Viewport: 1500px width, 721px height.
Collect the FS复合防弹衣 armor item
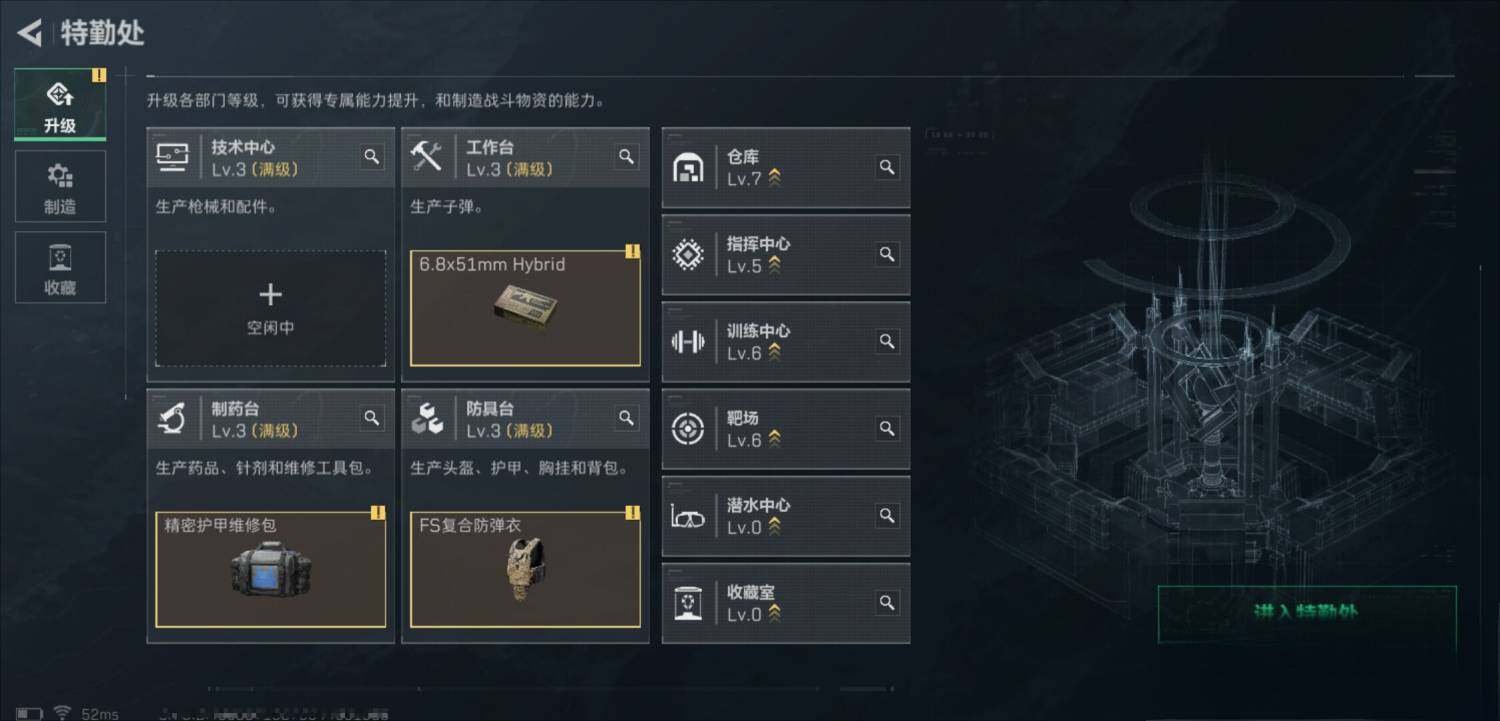coord(526,570)
